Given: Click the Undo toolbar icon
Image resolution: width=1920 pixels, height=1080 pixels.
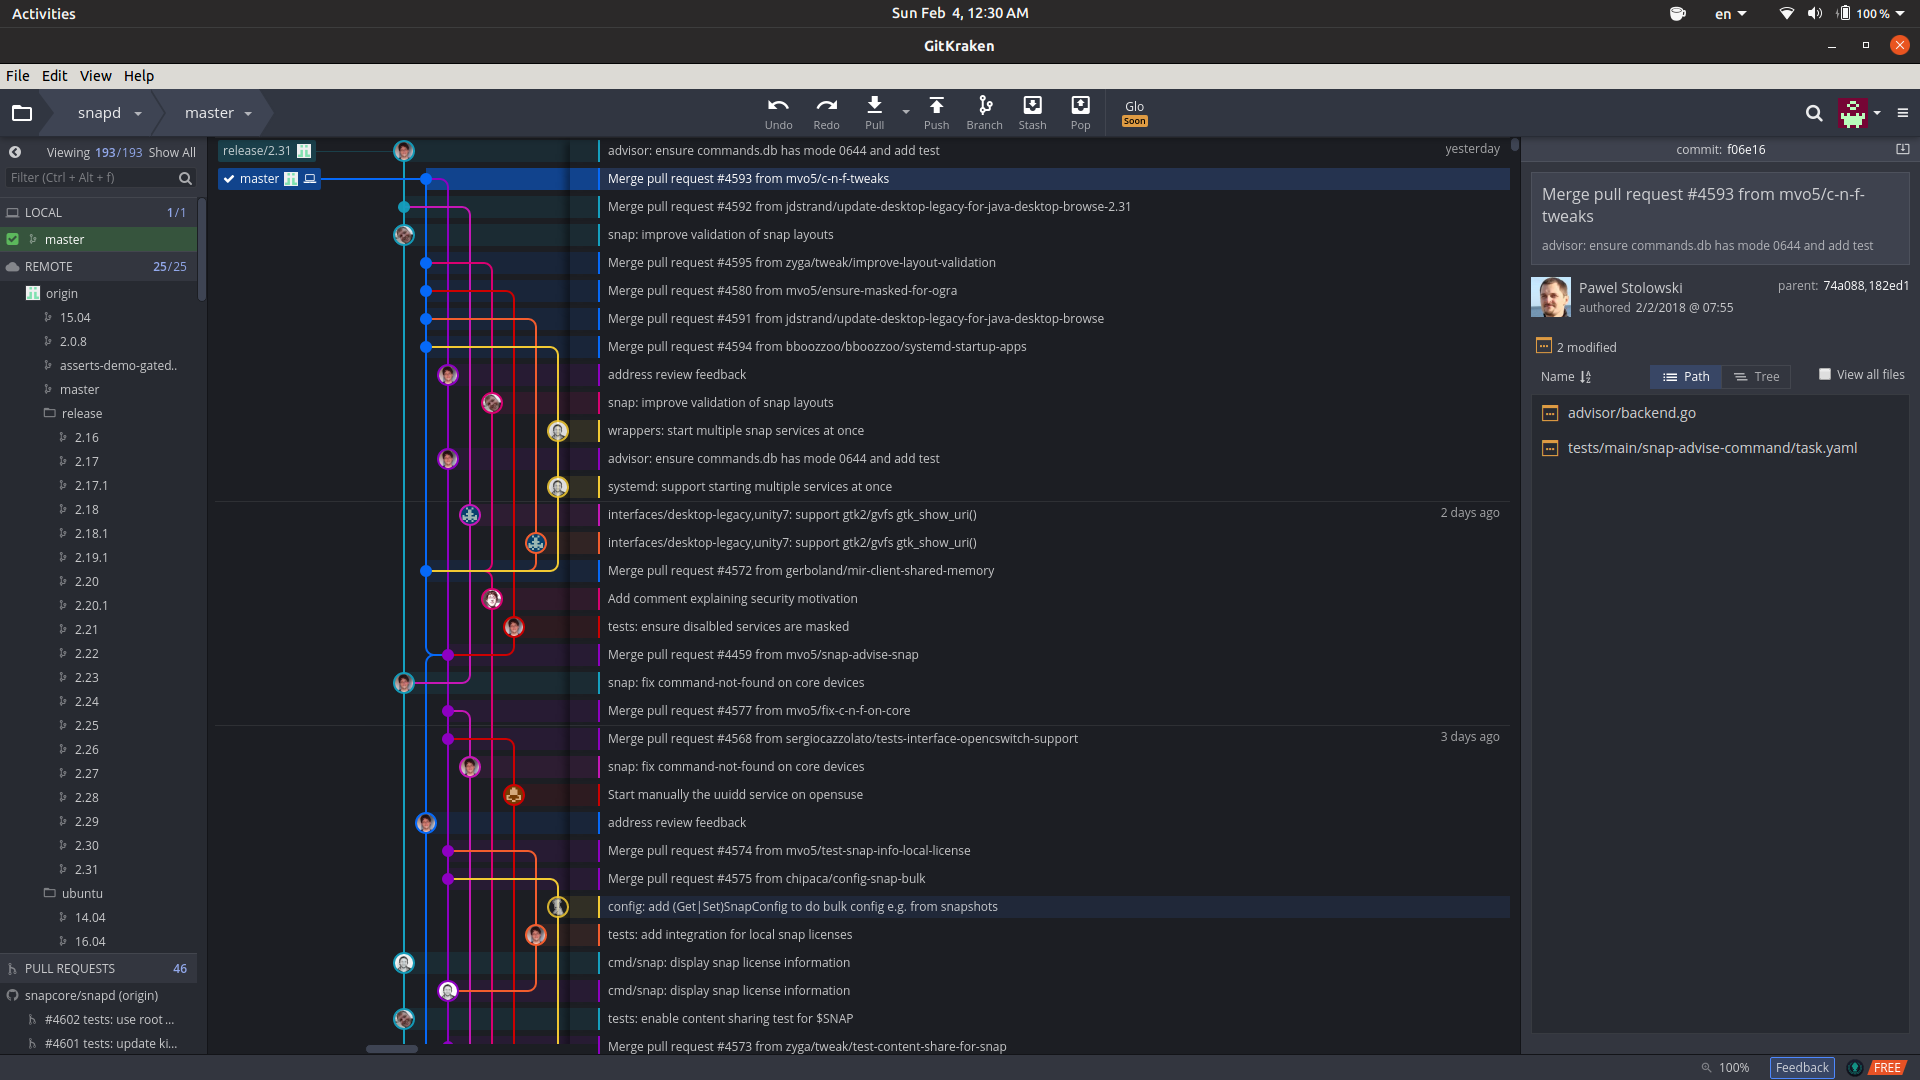Looking at the screenshot, I should click(778, 113).
